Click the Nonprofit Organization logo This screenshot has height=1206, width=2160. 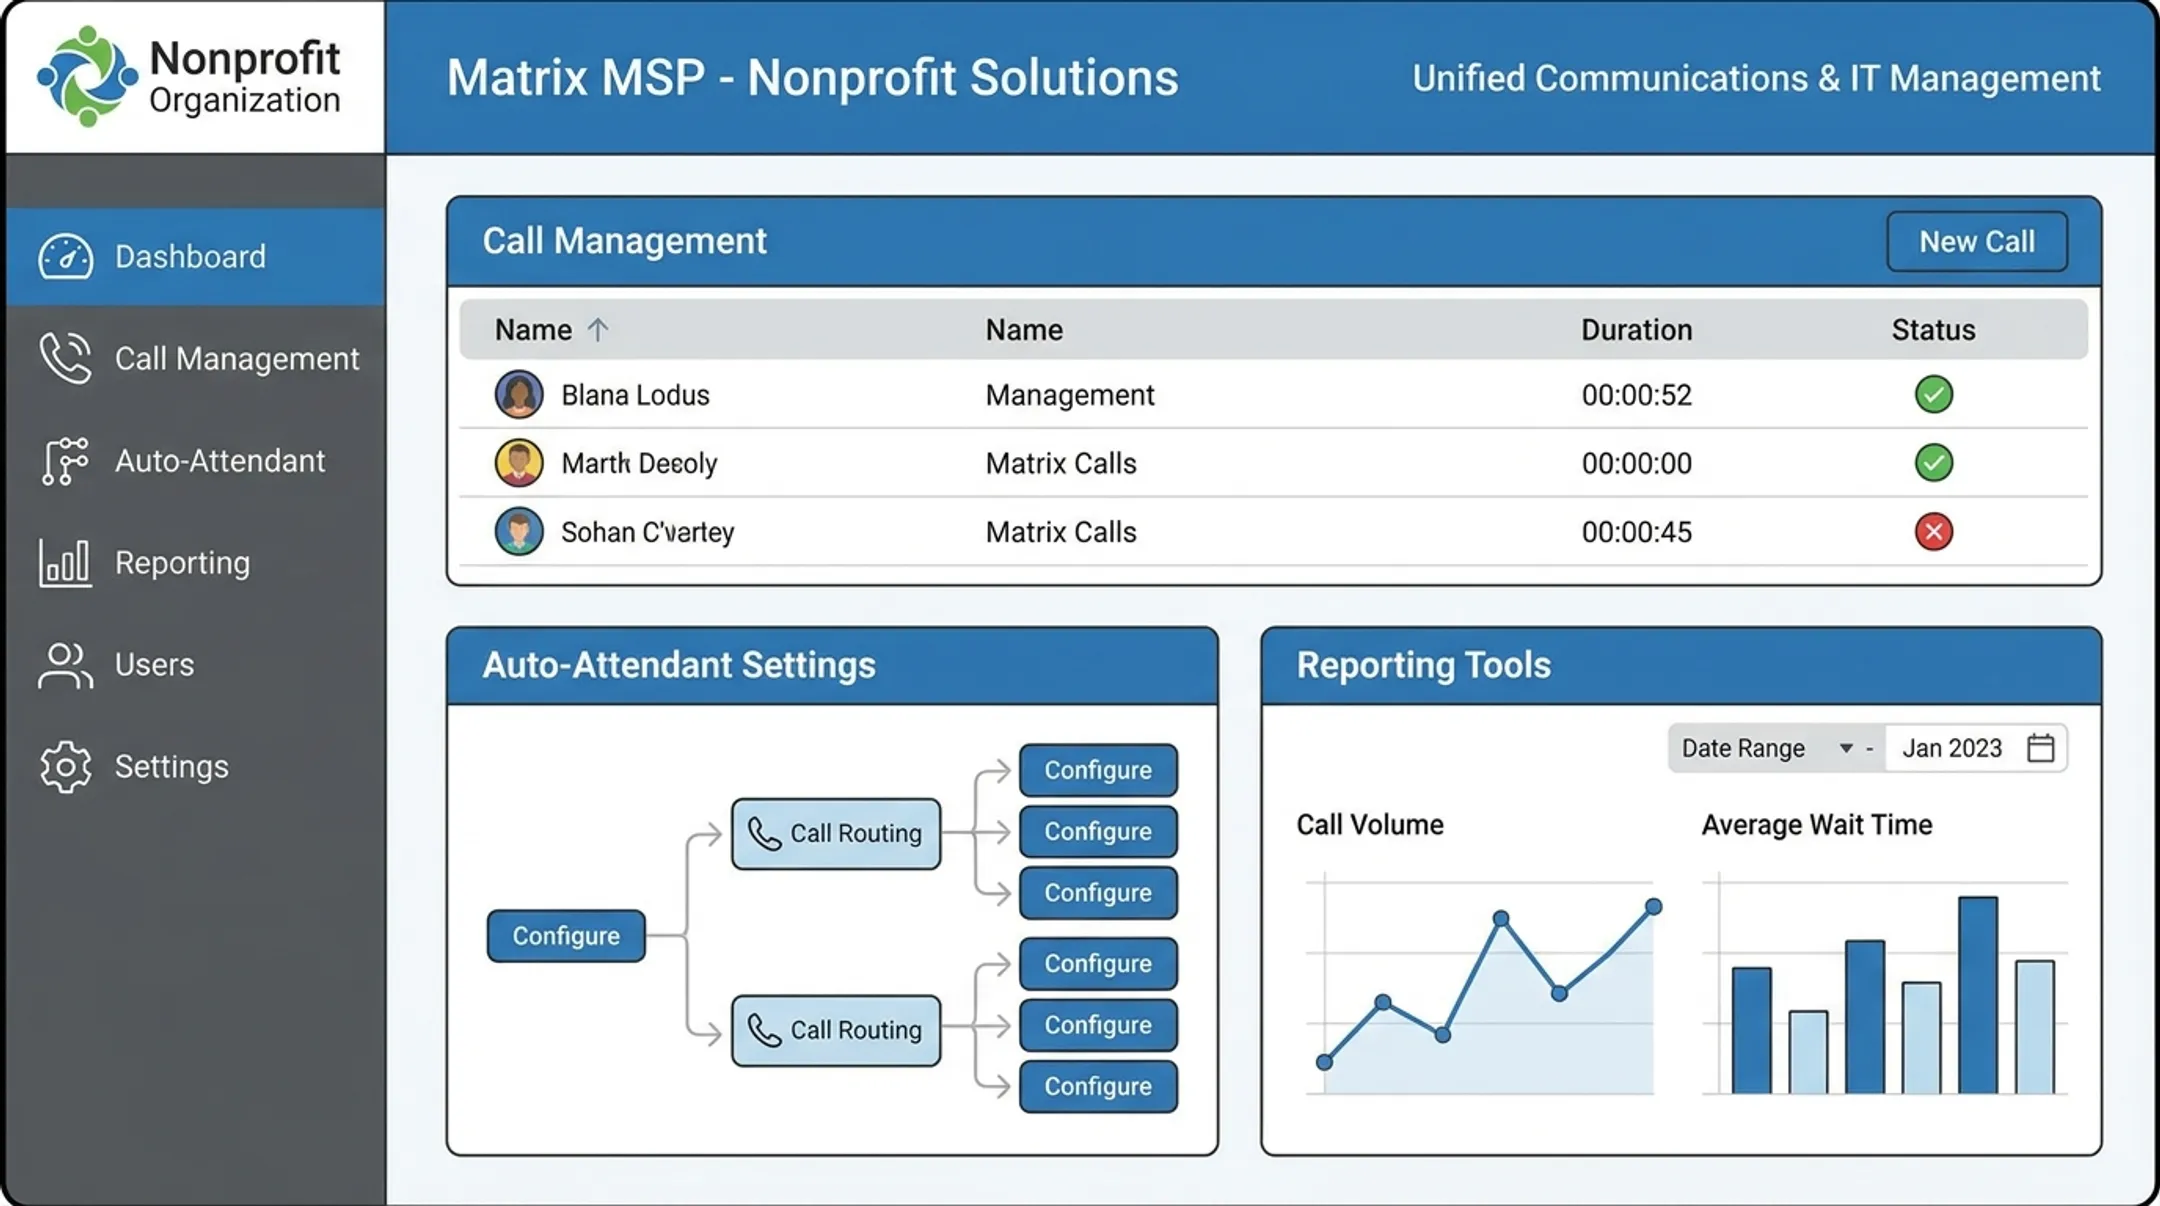(188, 77)
